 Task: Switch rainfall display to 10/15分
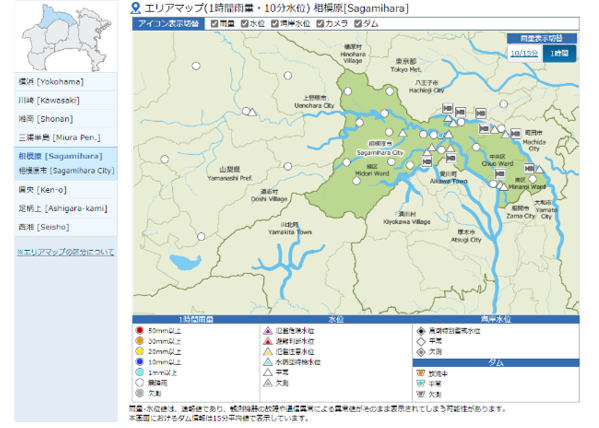coord(524,54)
